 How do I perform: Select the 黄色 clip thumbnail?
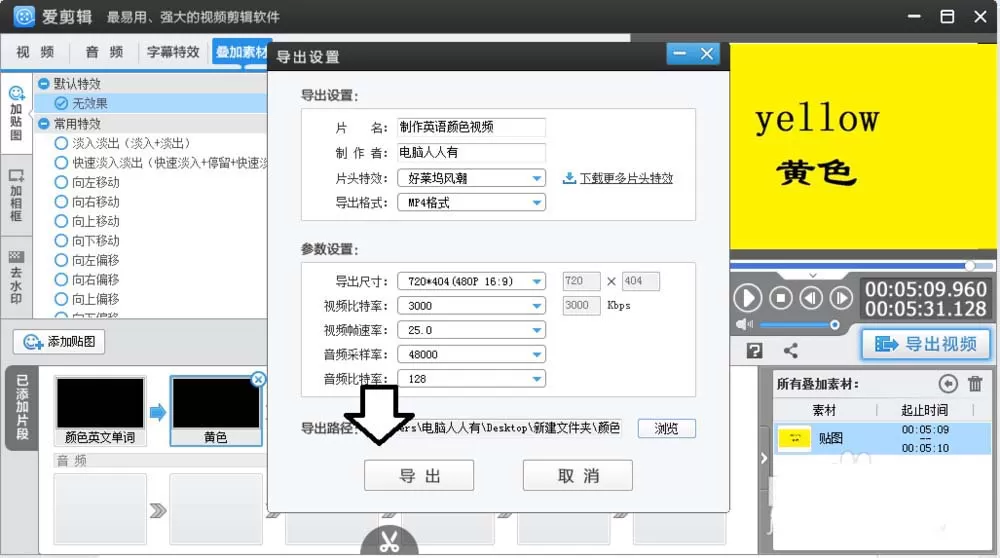216,411
